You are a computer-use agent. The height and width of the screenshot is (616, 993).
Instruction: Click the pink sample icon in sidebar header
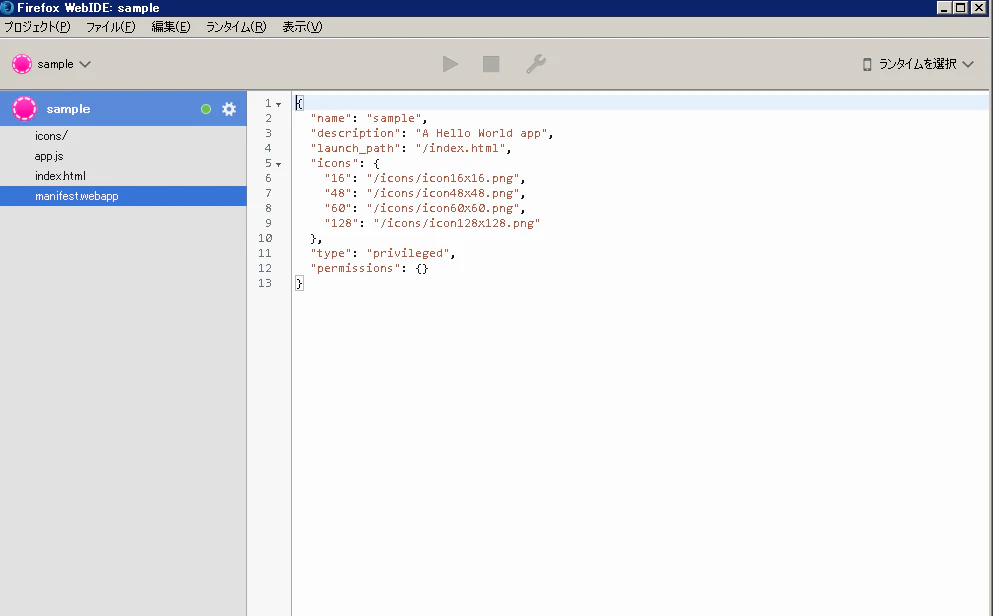(x=25, y=109)
